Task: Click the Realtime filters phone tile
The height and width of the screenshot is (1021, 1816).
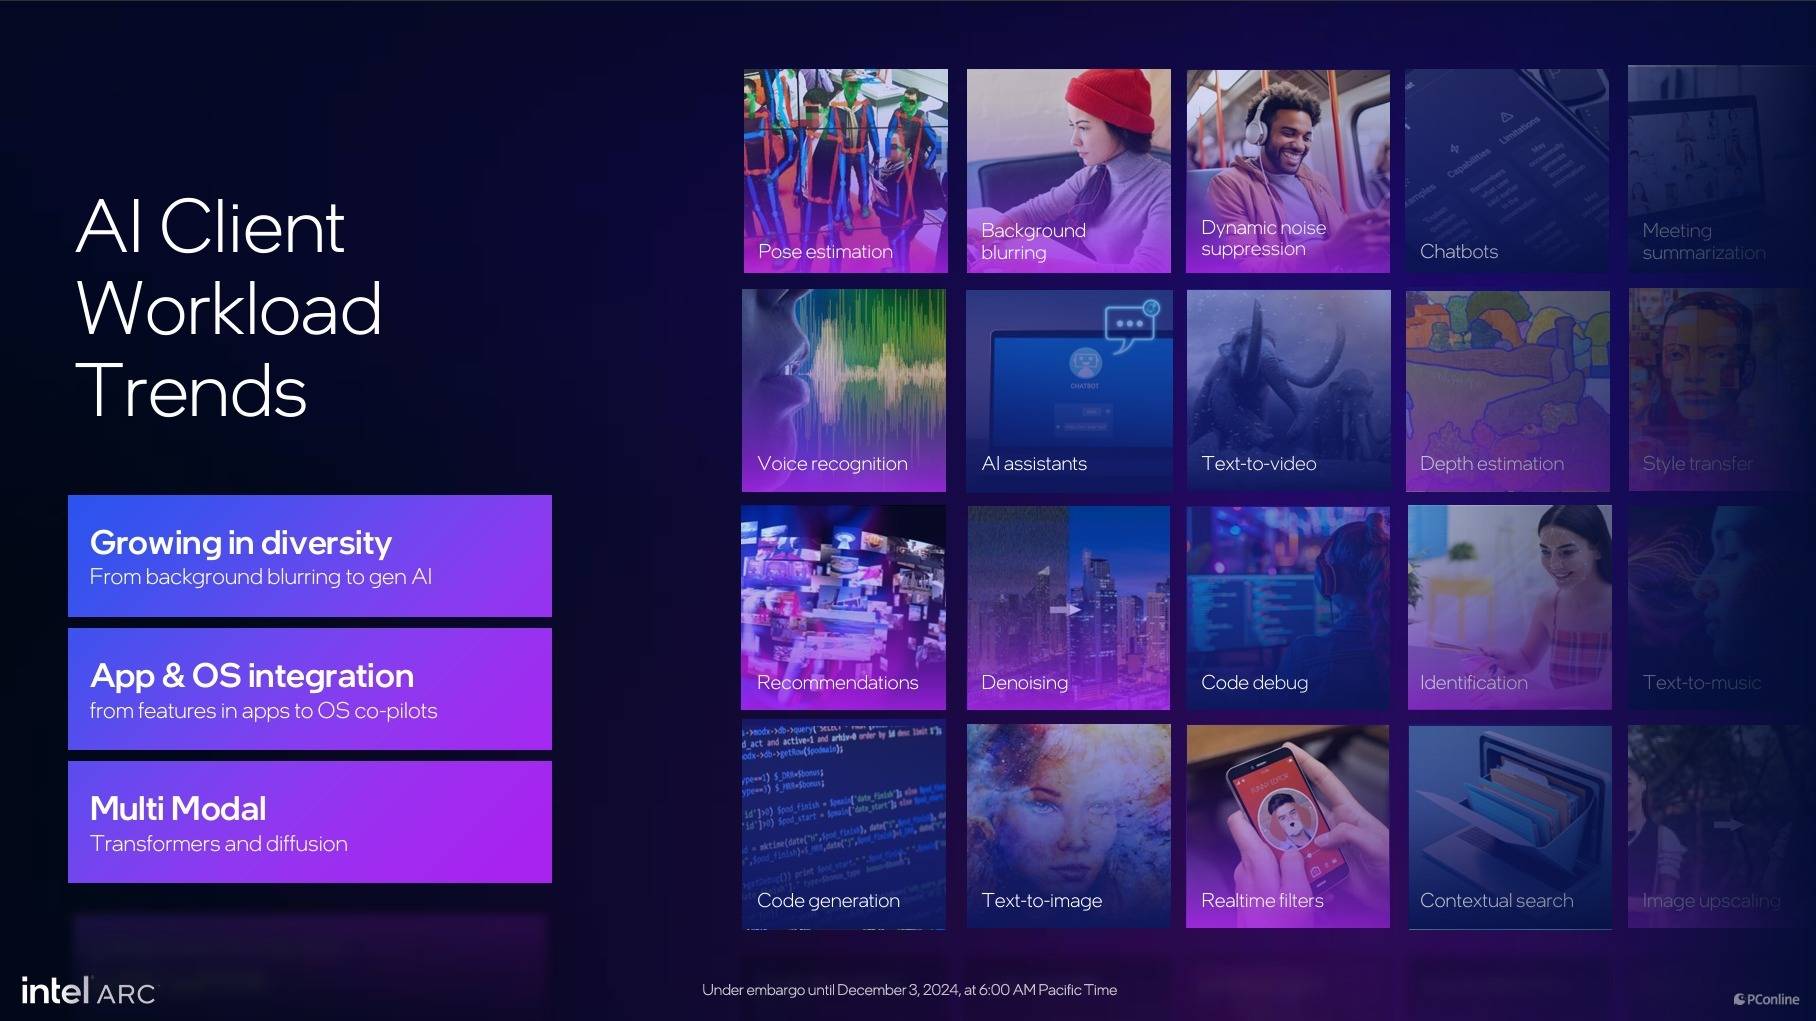Action: pyautogui.click(x=1288, y=826)
